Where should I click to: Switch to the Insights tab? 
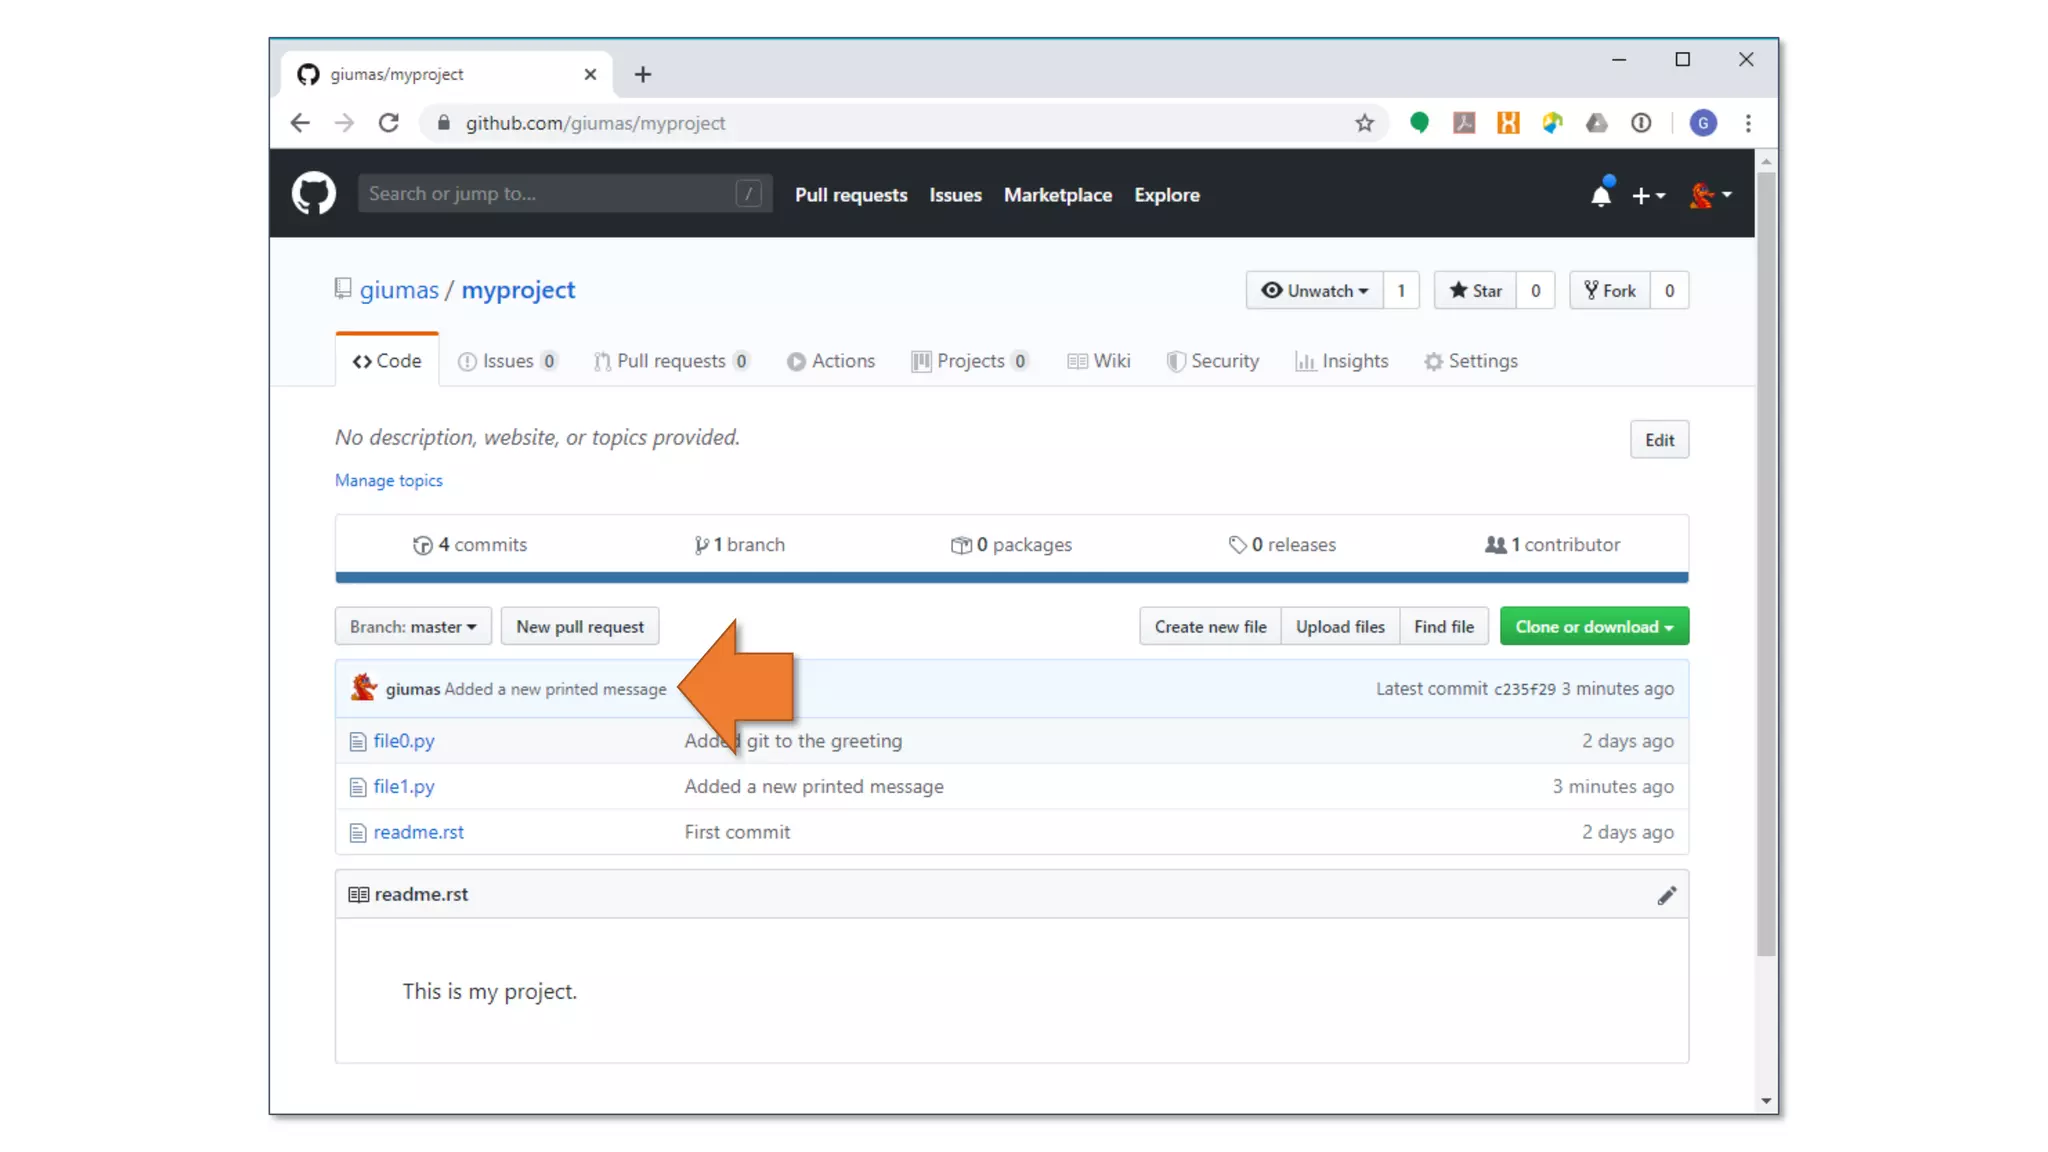pyautogui.click(x=1342, y=361)
